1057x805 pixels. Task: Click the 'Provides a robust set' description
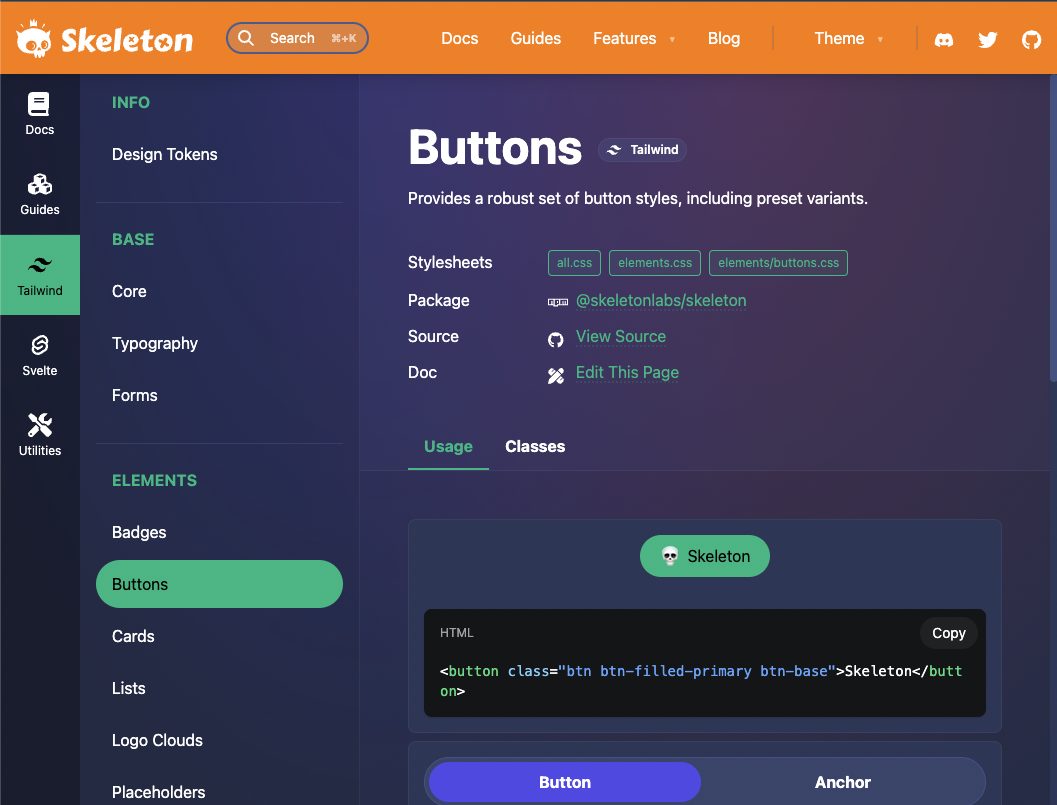[x=638, y=198]
